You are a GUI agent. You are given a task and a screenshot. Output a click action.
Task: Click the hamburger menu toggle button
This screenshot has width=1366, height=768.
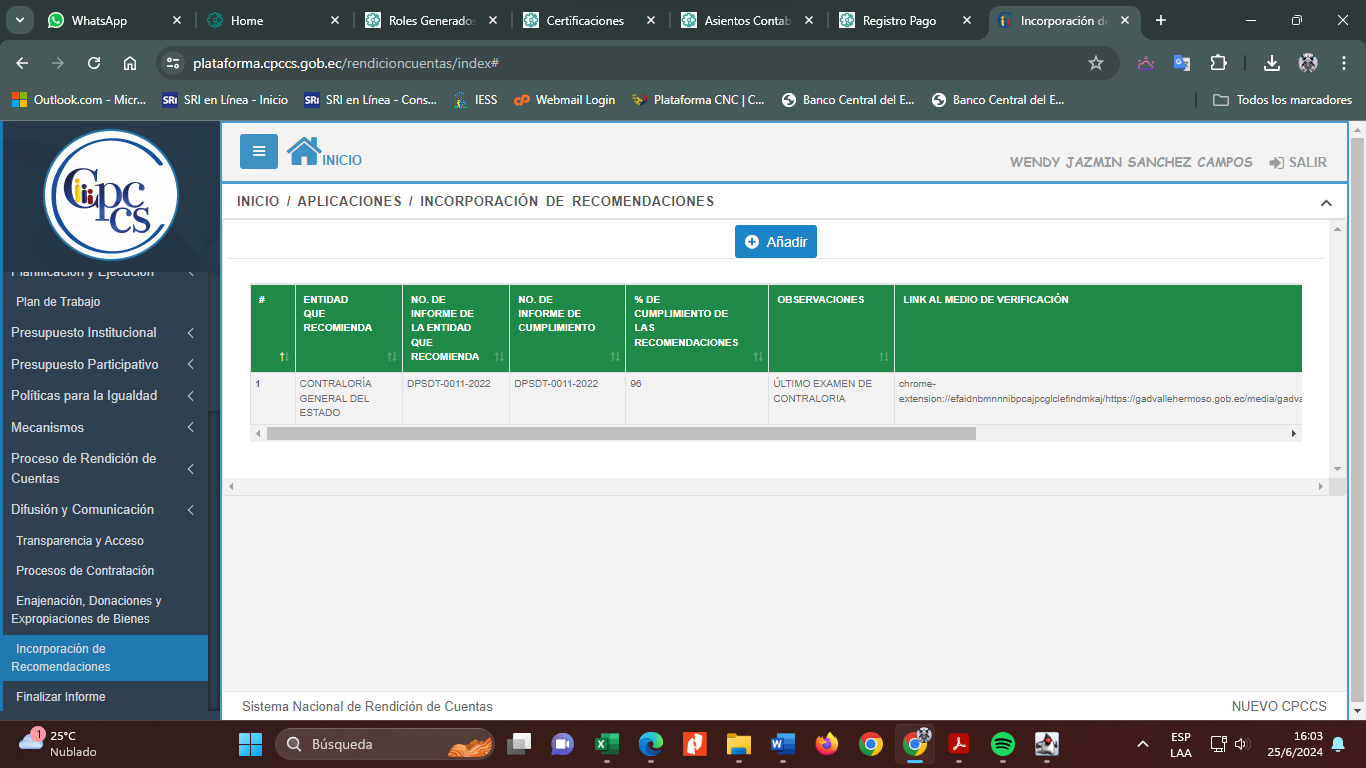(259, 151)
